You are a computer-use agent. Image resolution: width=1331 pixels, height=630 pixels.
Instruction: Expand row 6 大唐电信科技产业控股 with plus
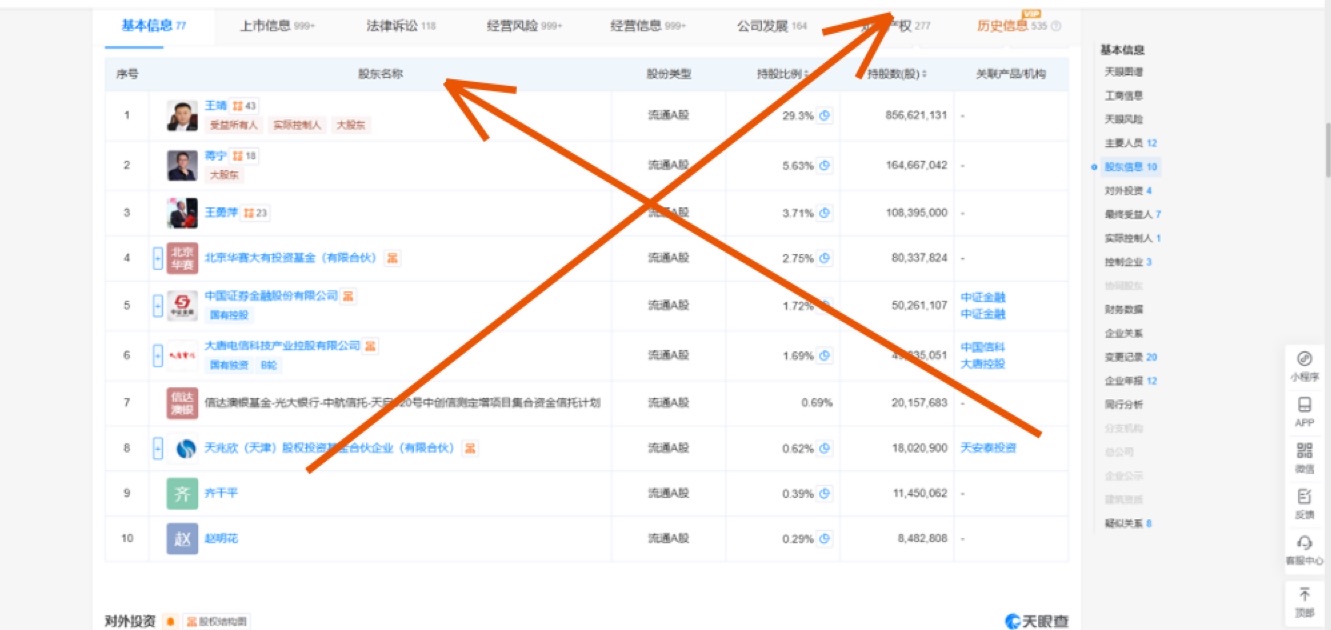point(157,355)
